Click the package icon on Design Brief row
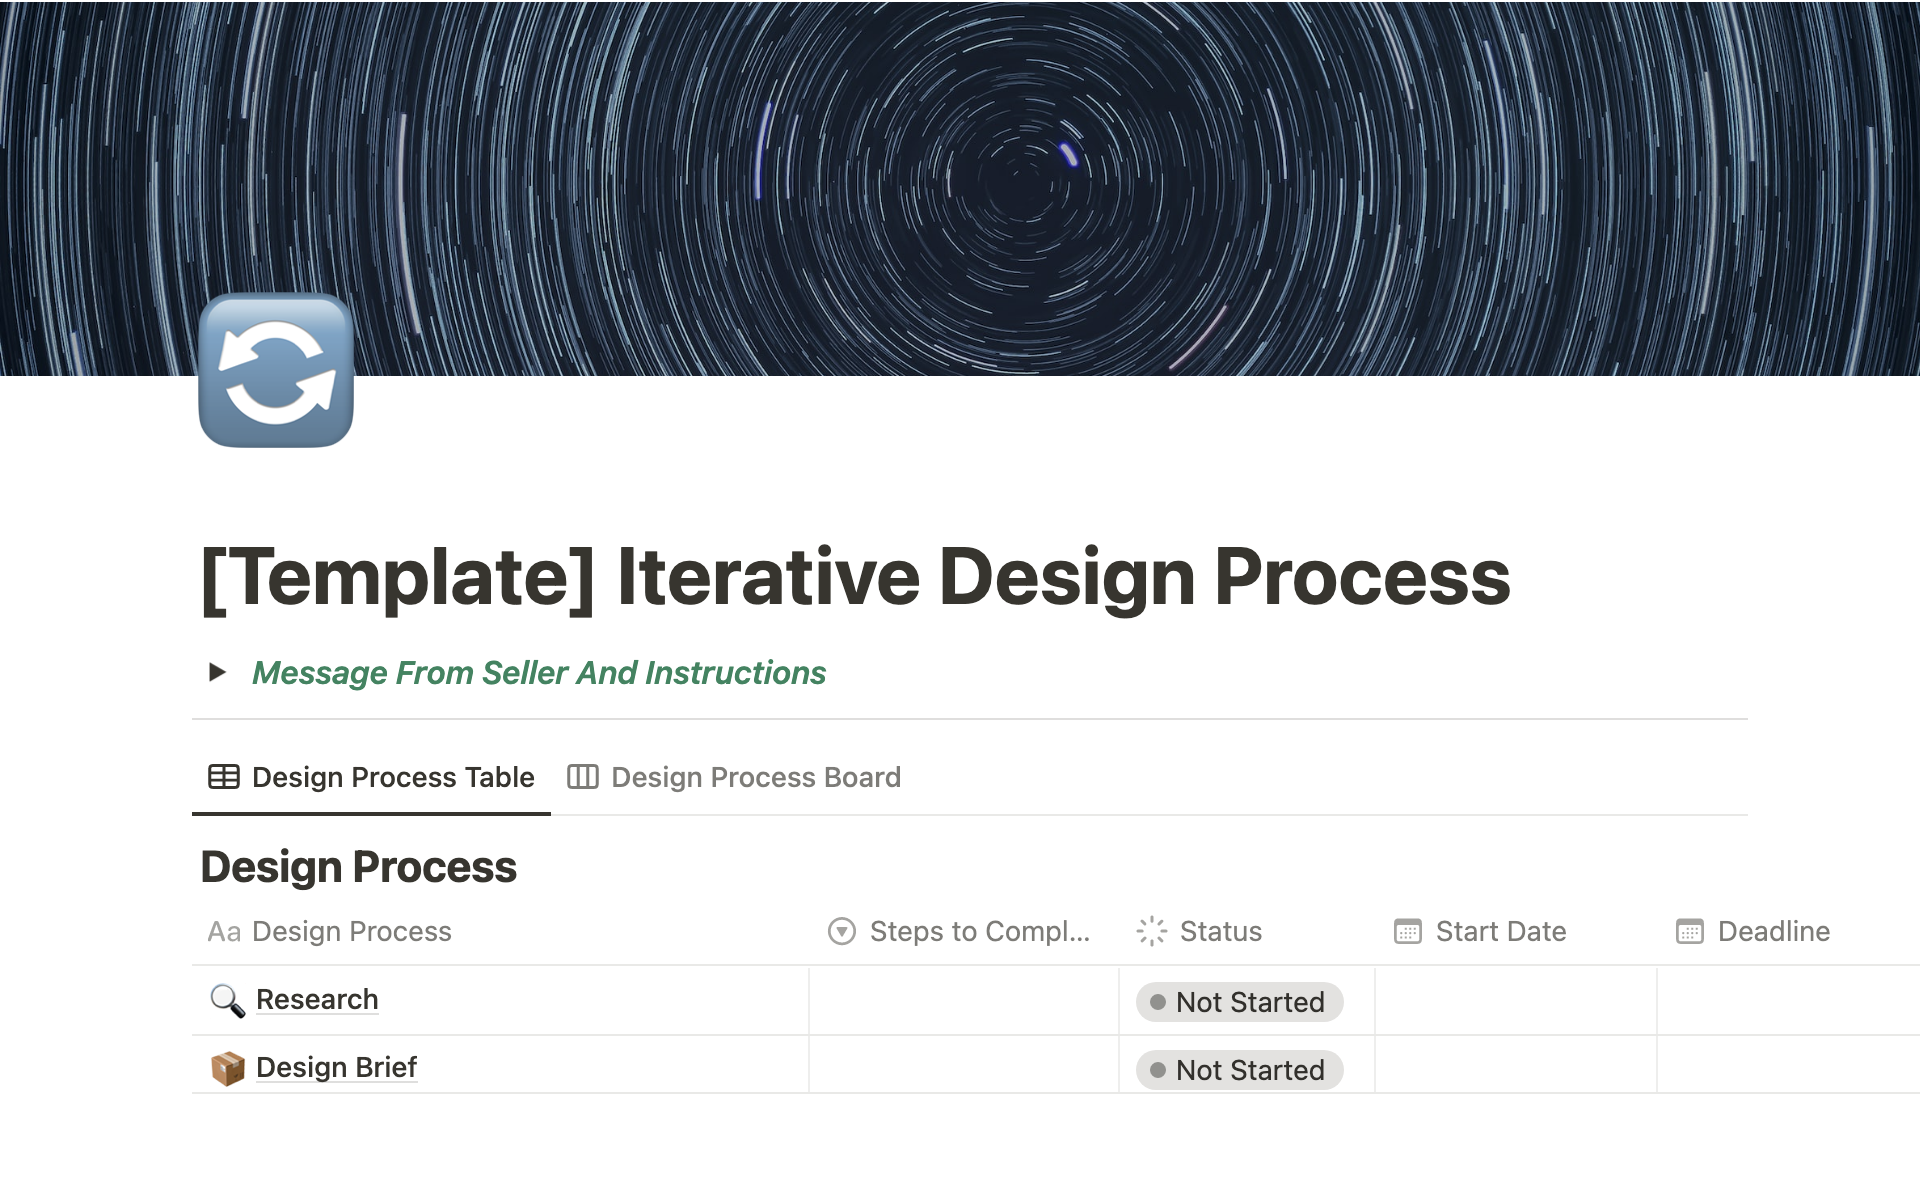This screenshot has height=1200, width=1920. click(227, 1067)
